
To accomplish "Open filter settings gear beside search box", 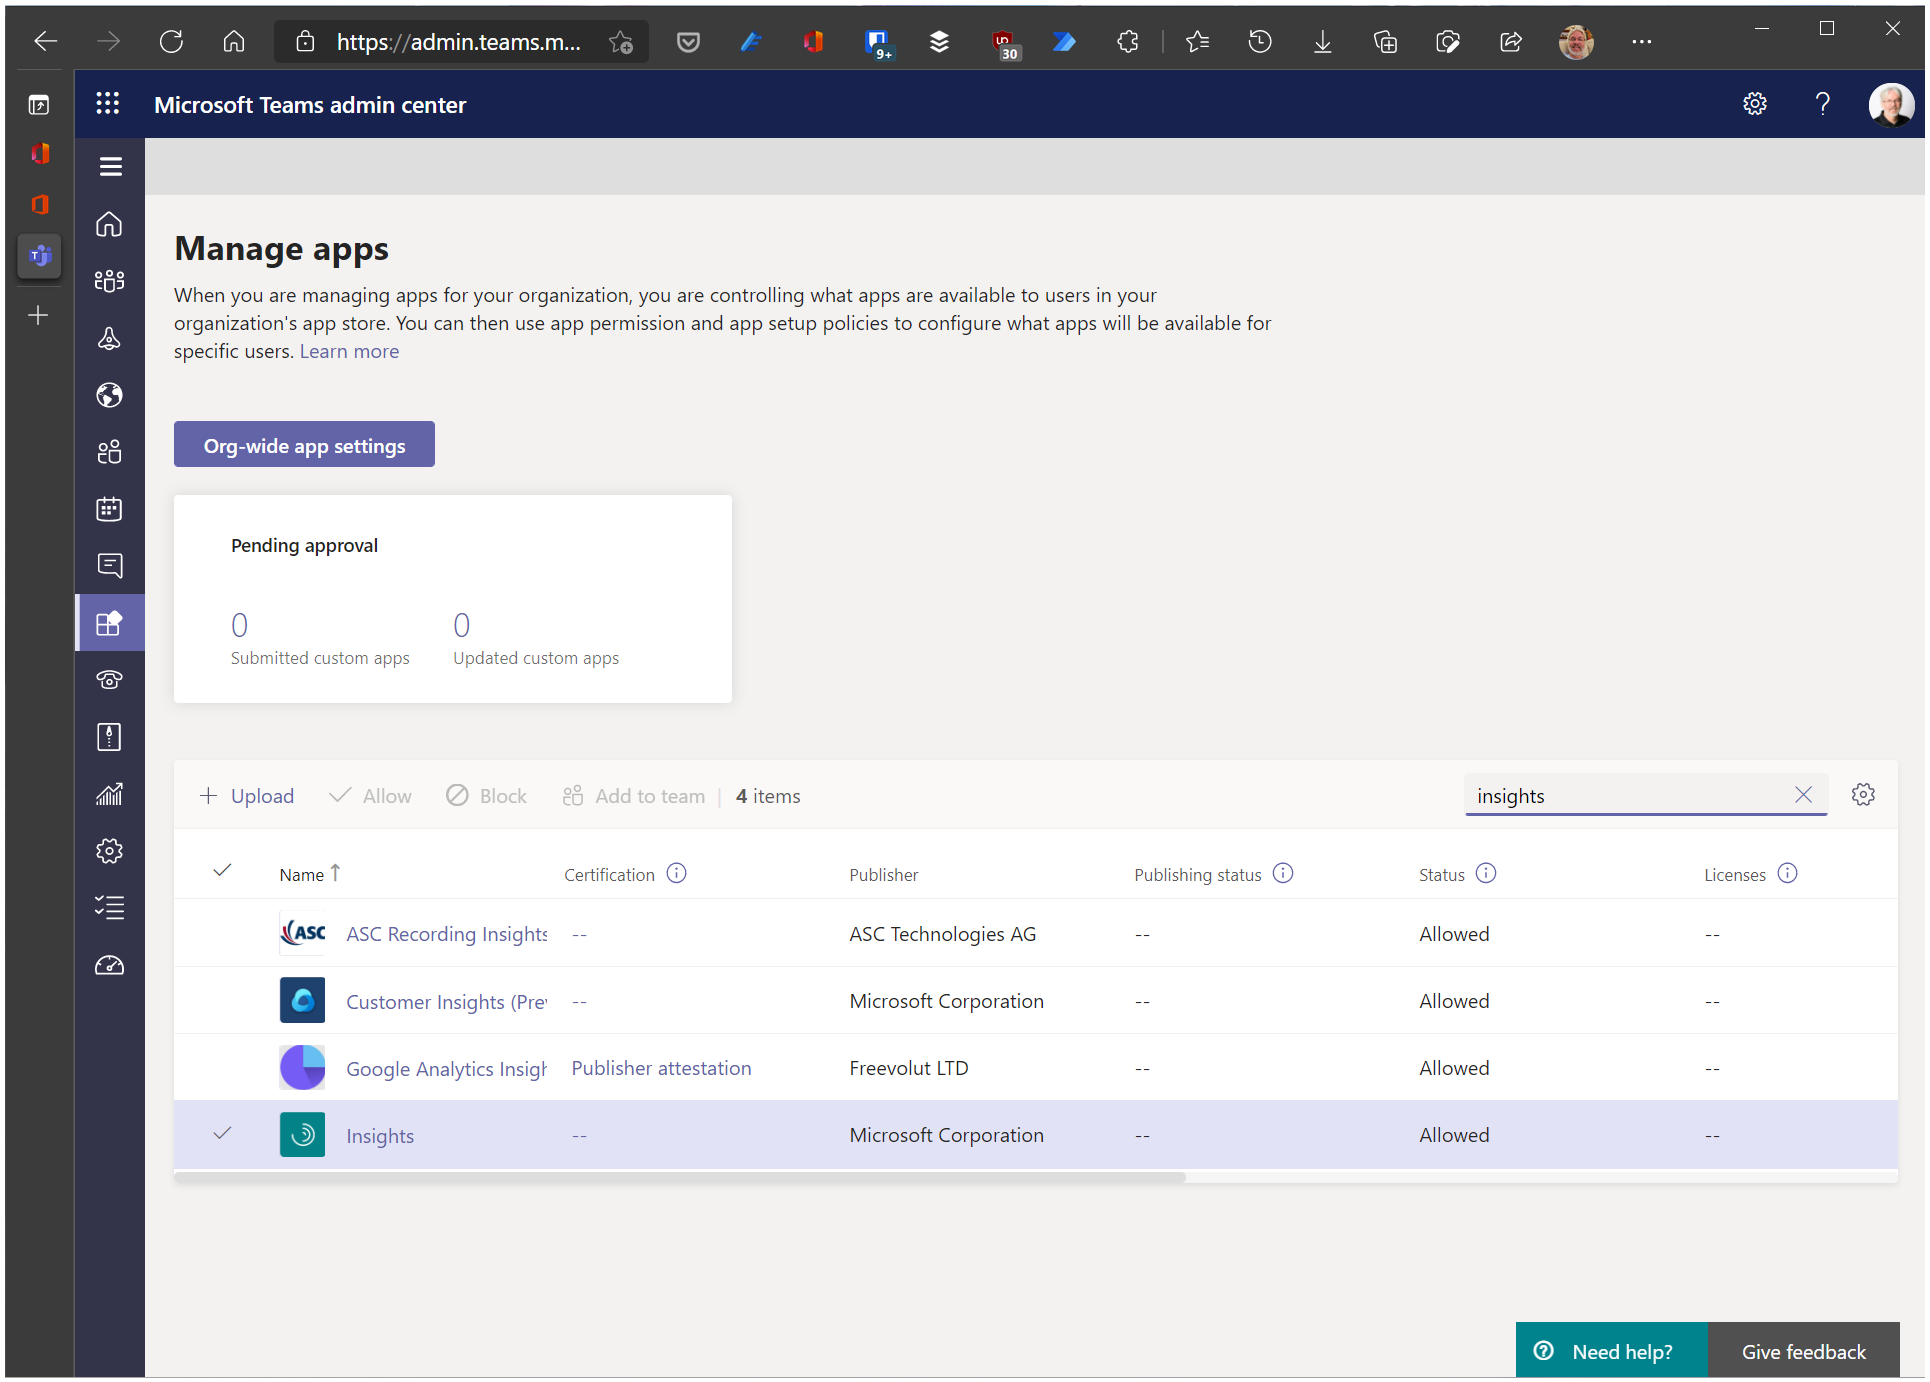I will coord(1863,794).
